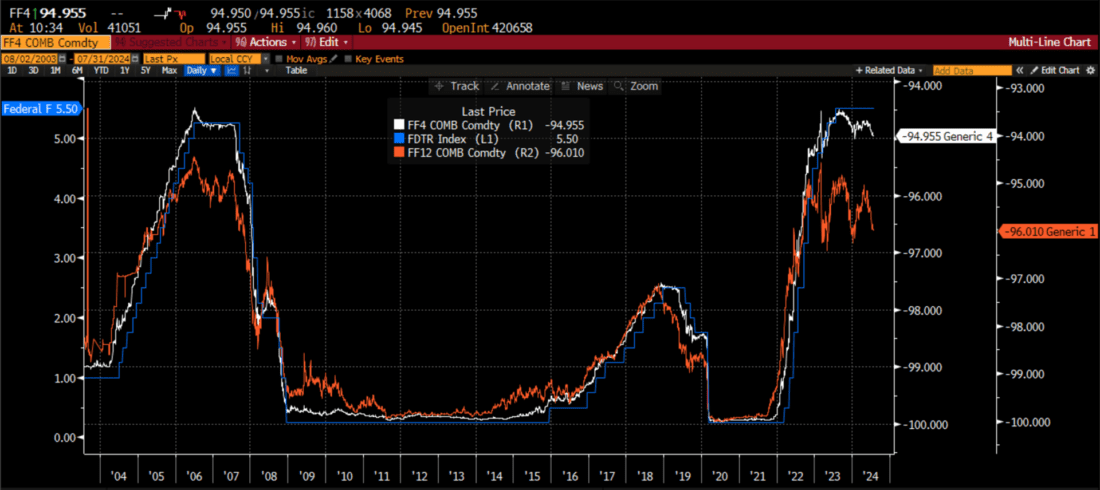This screenshot has height=490, width=1100.
Task: Toggle the Key Events checkbox
Action: [x=348, y=59]
